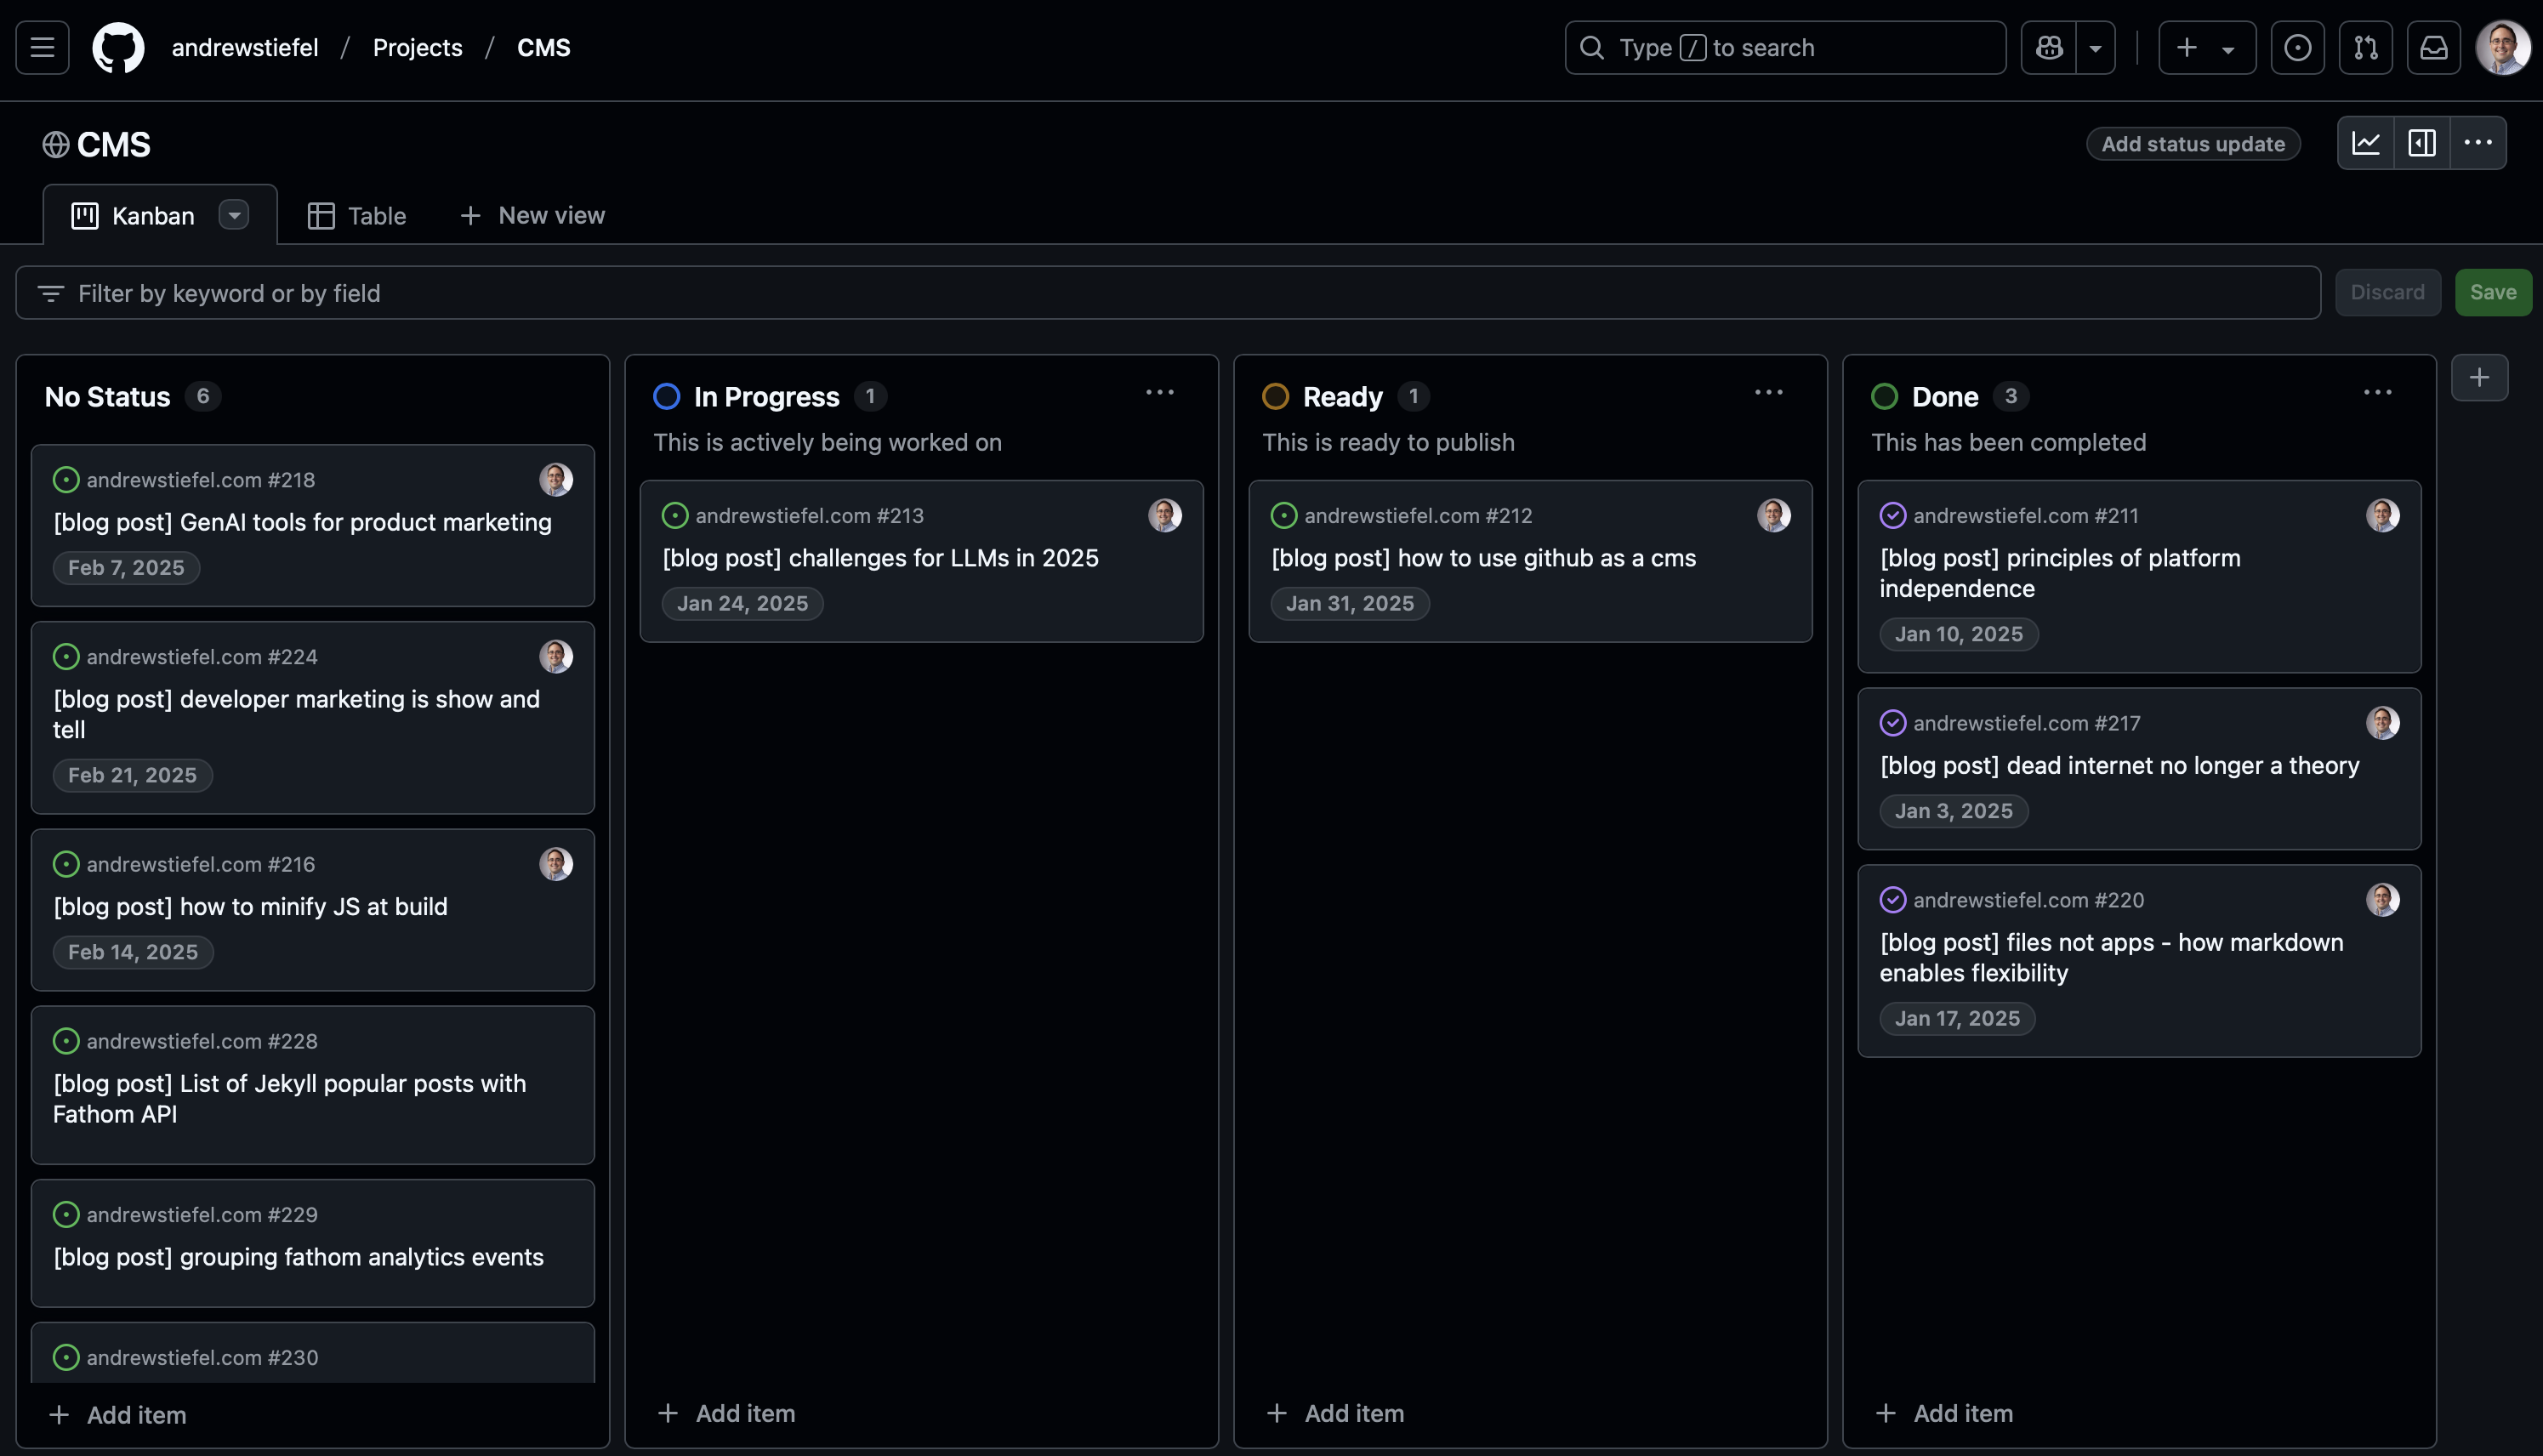Open the side panel toggle icon
This screenshot has height=1456, width=2543.
click(2422, 143)
